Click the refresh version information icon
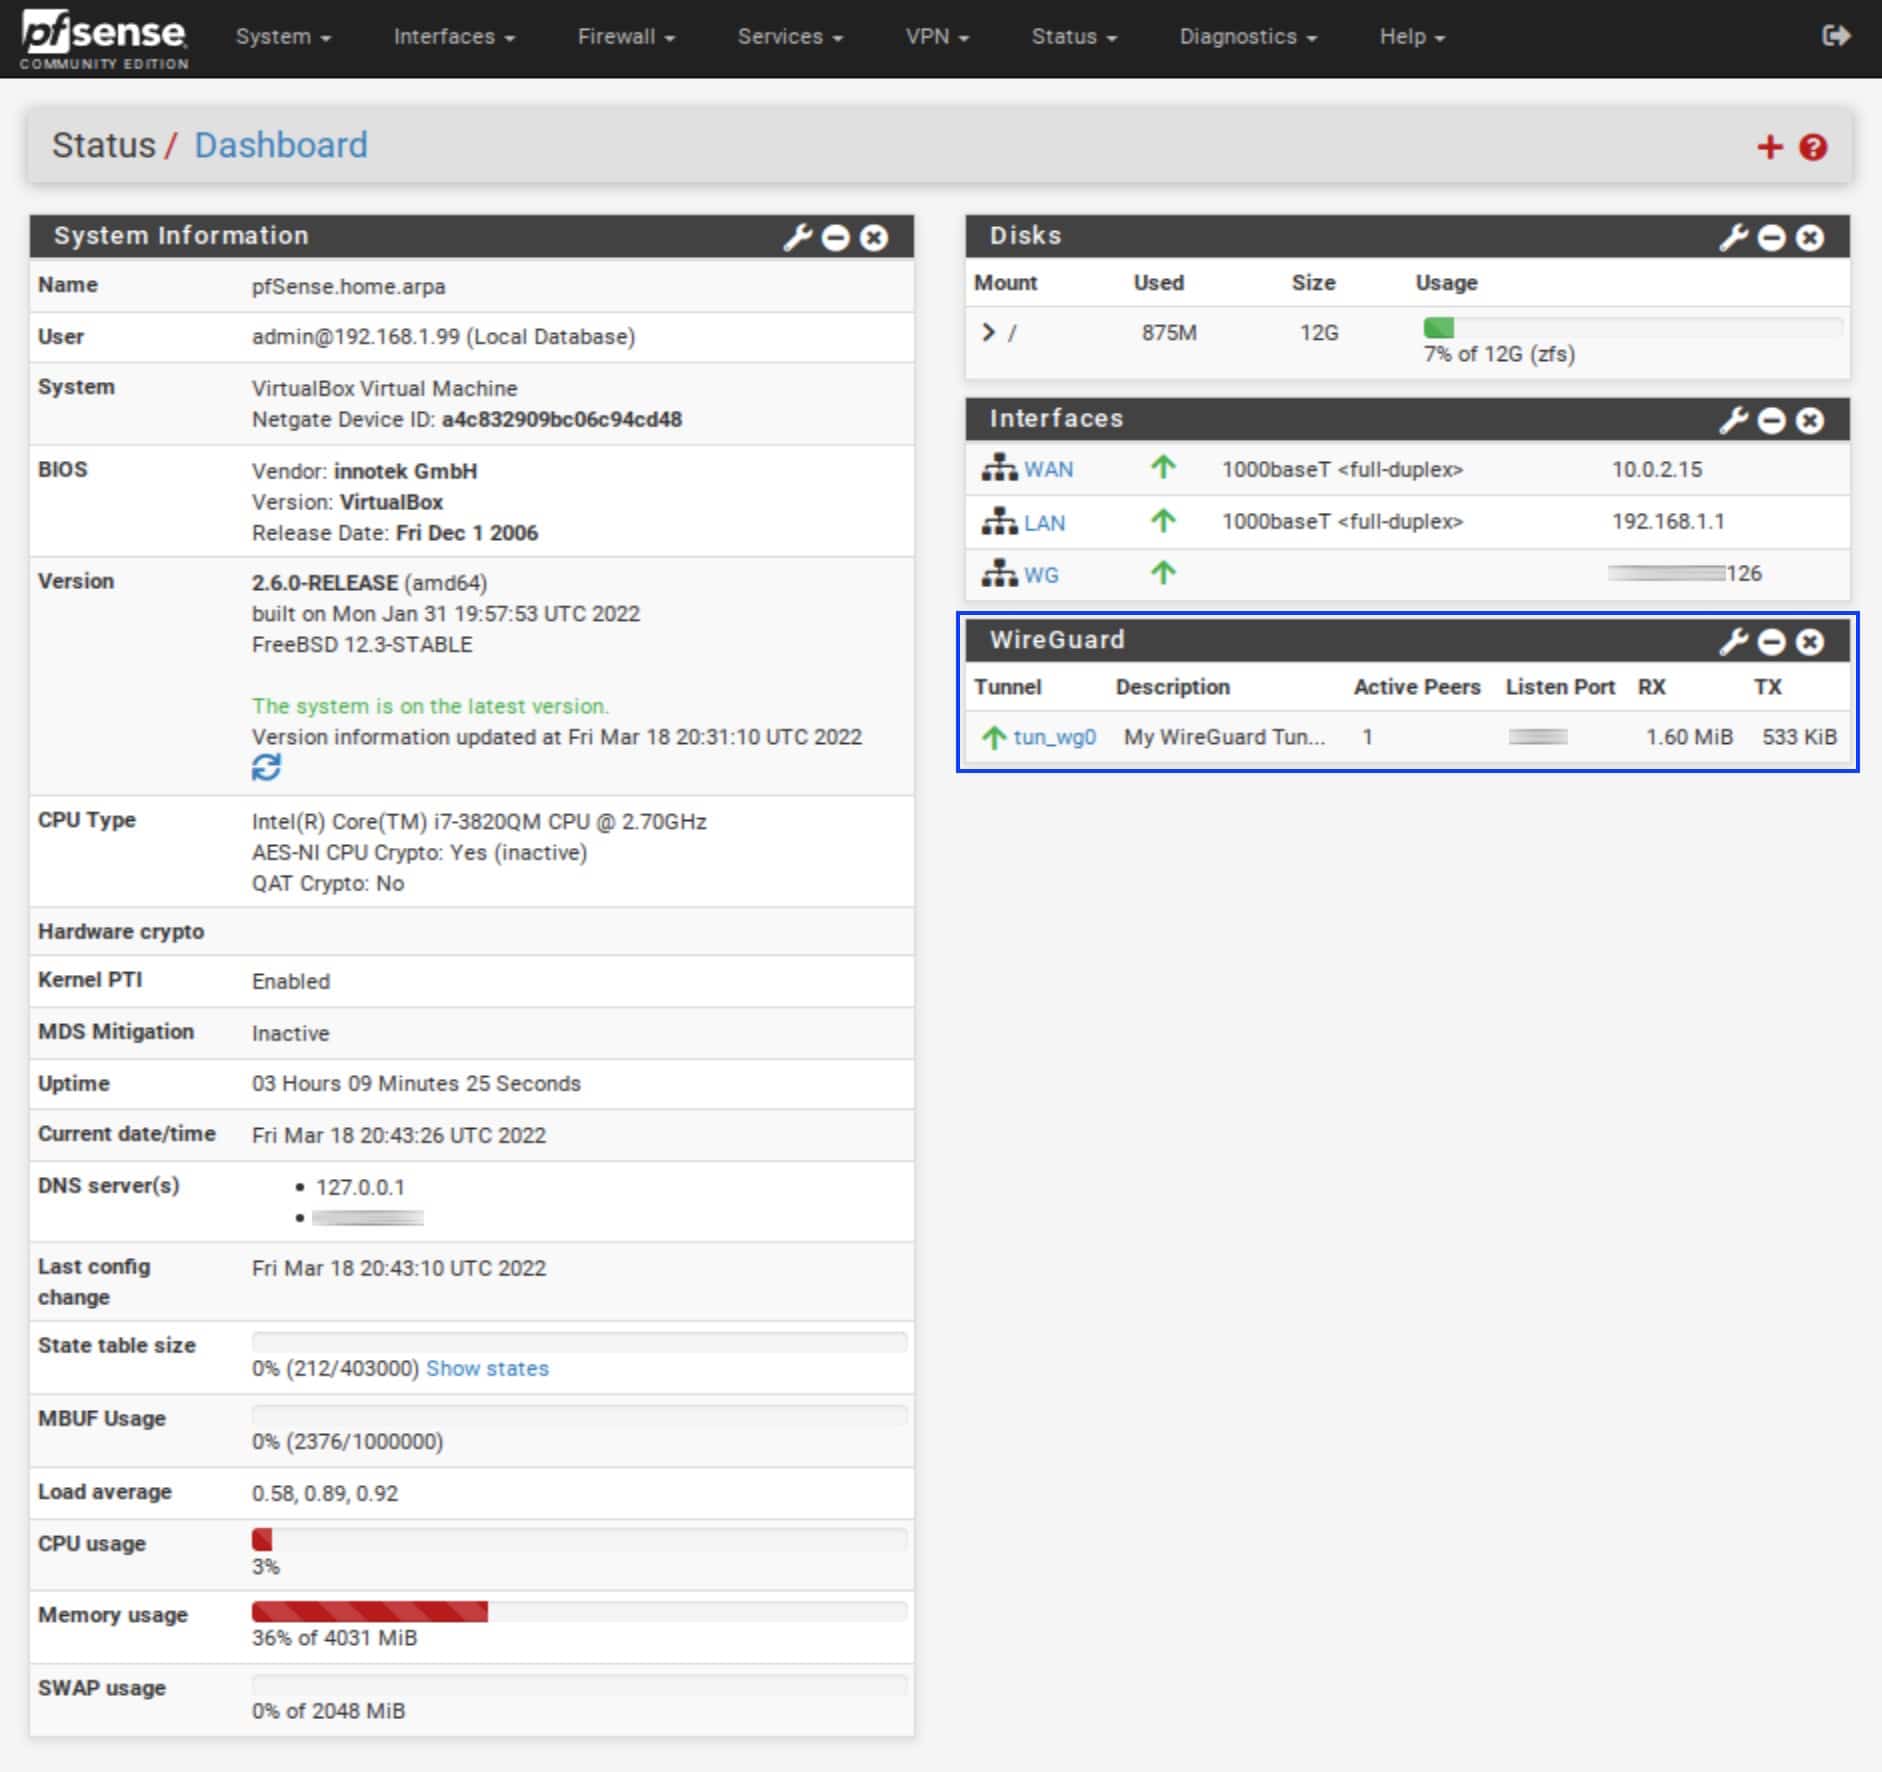 [x=266, y=767]
